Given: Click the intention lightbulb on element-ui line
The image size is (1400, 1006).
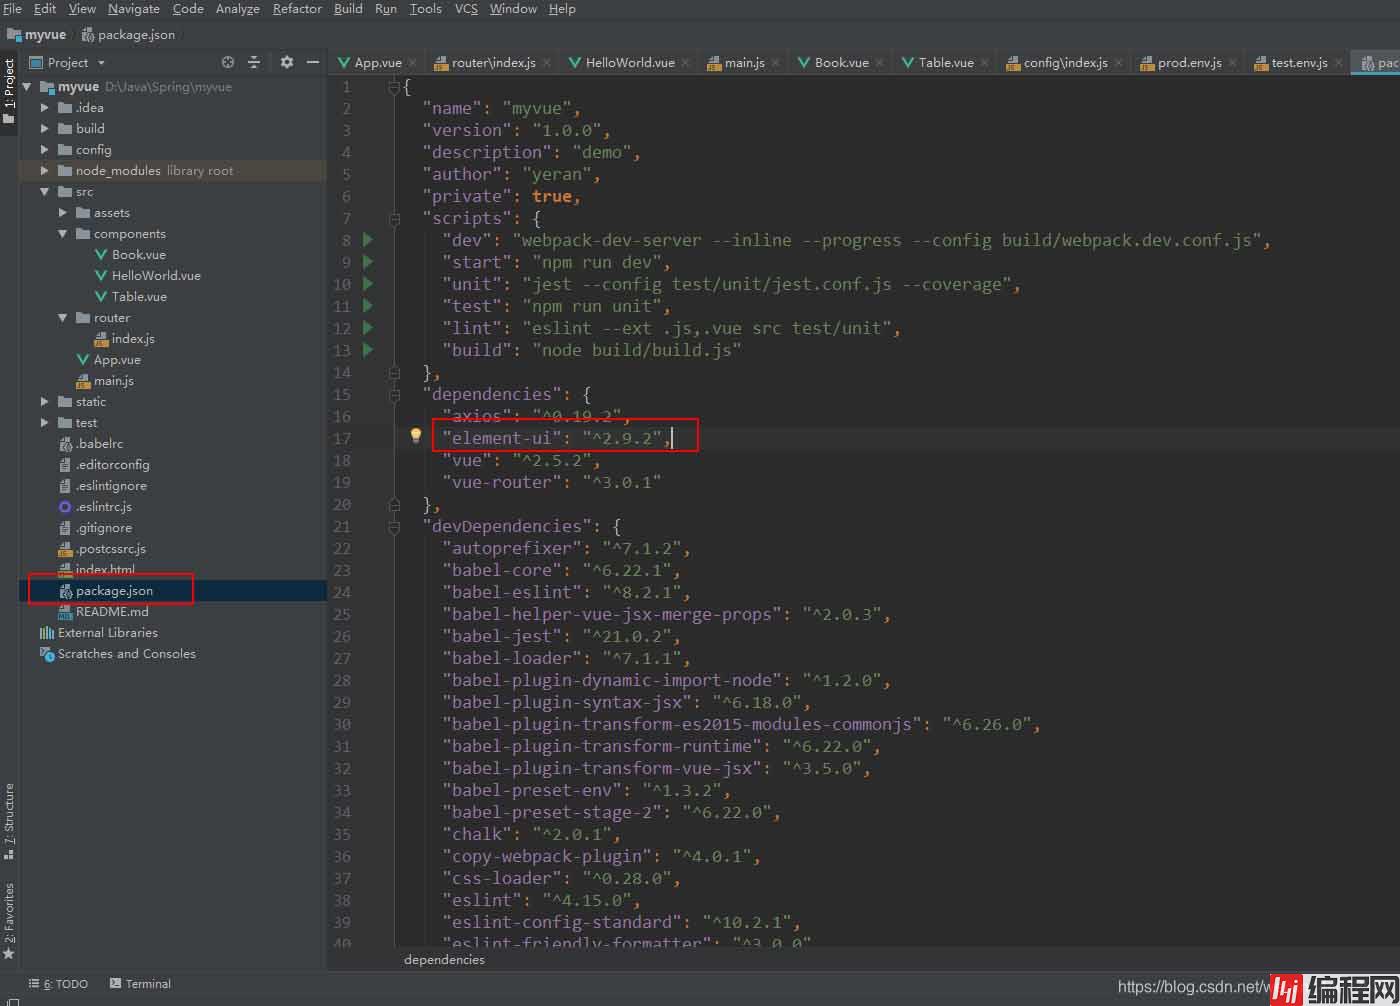Looking at the screenshot, I should point(416,436).
